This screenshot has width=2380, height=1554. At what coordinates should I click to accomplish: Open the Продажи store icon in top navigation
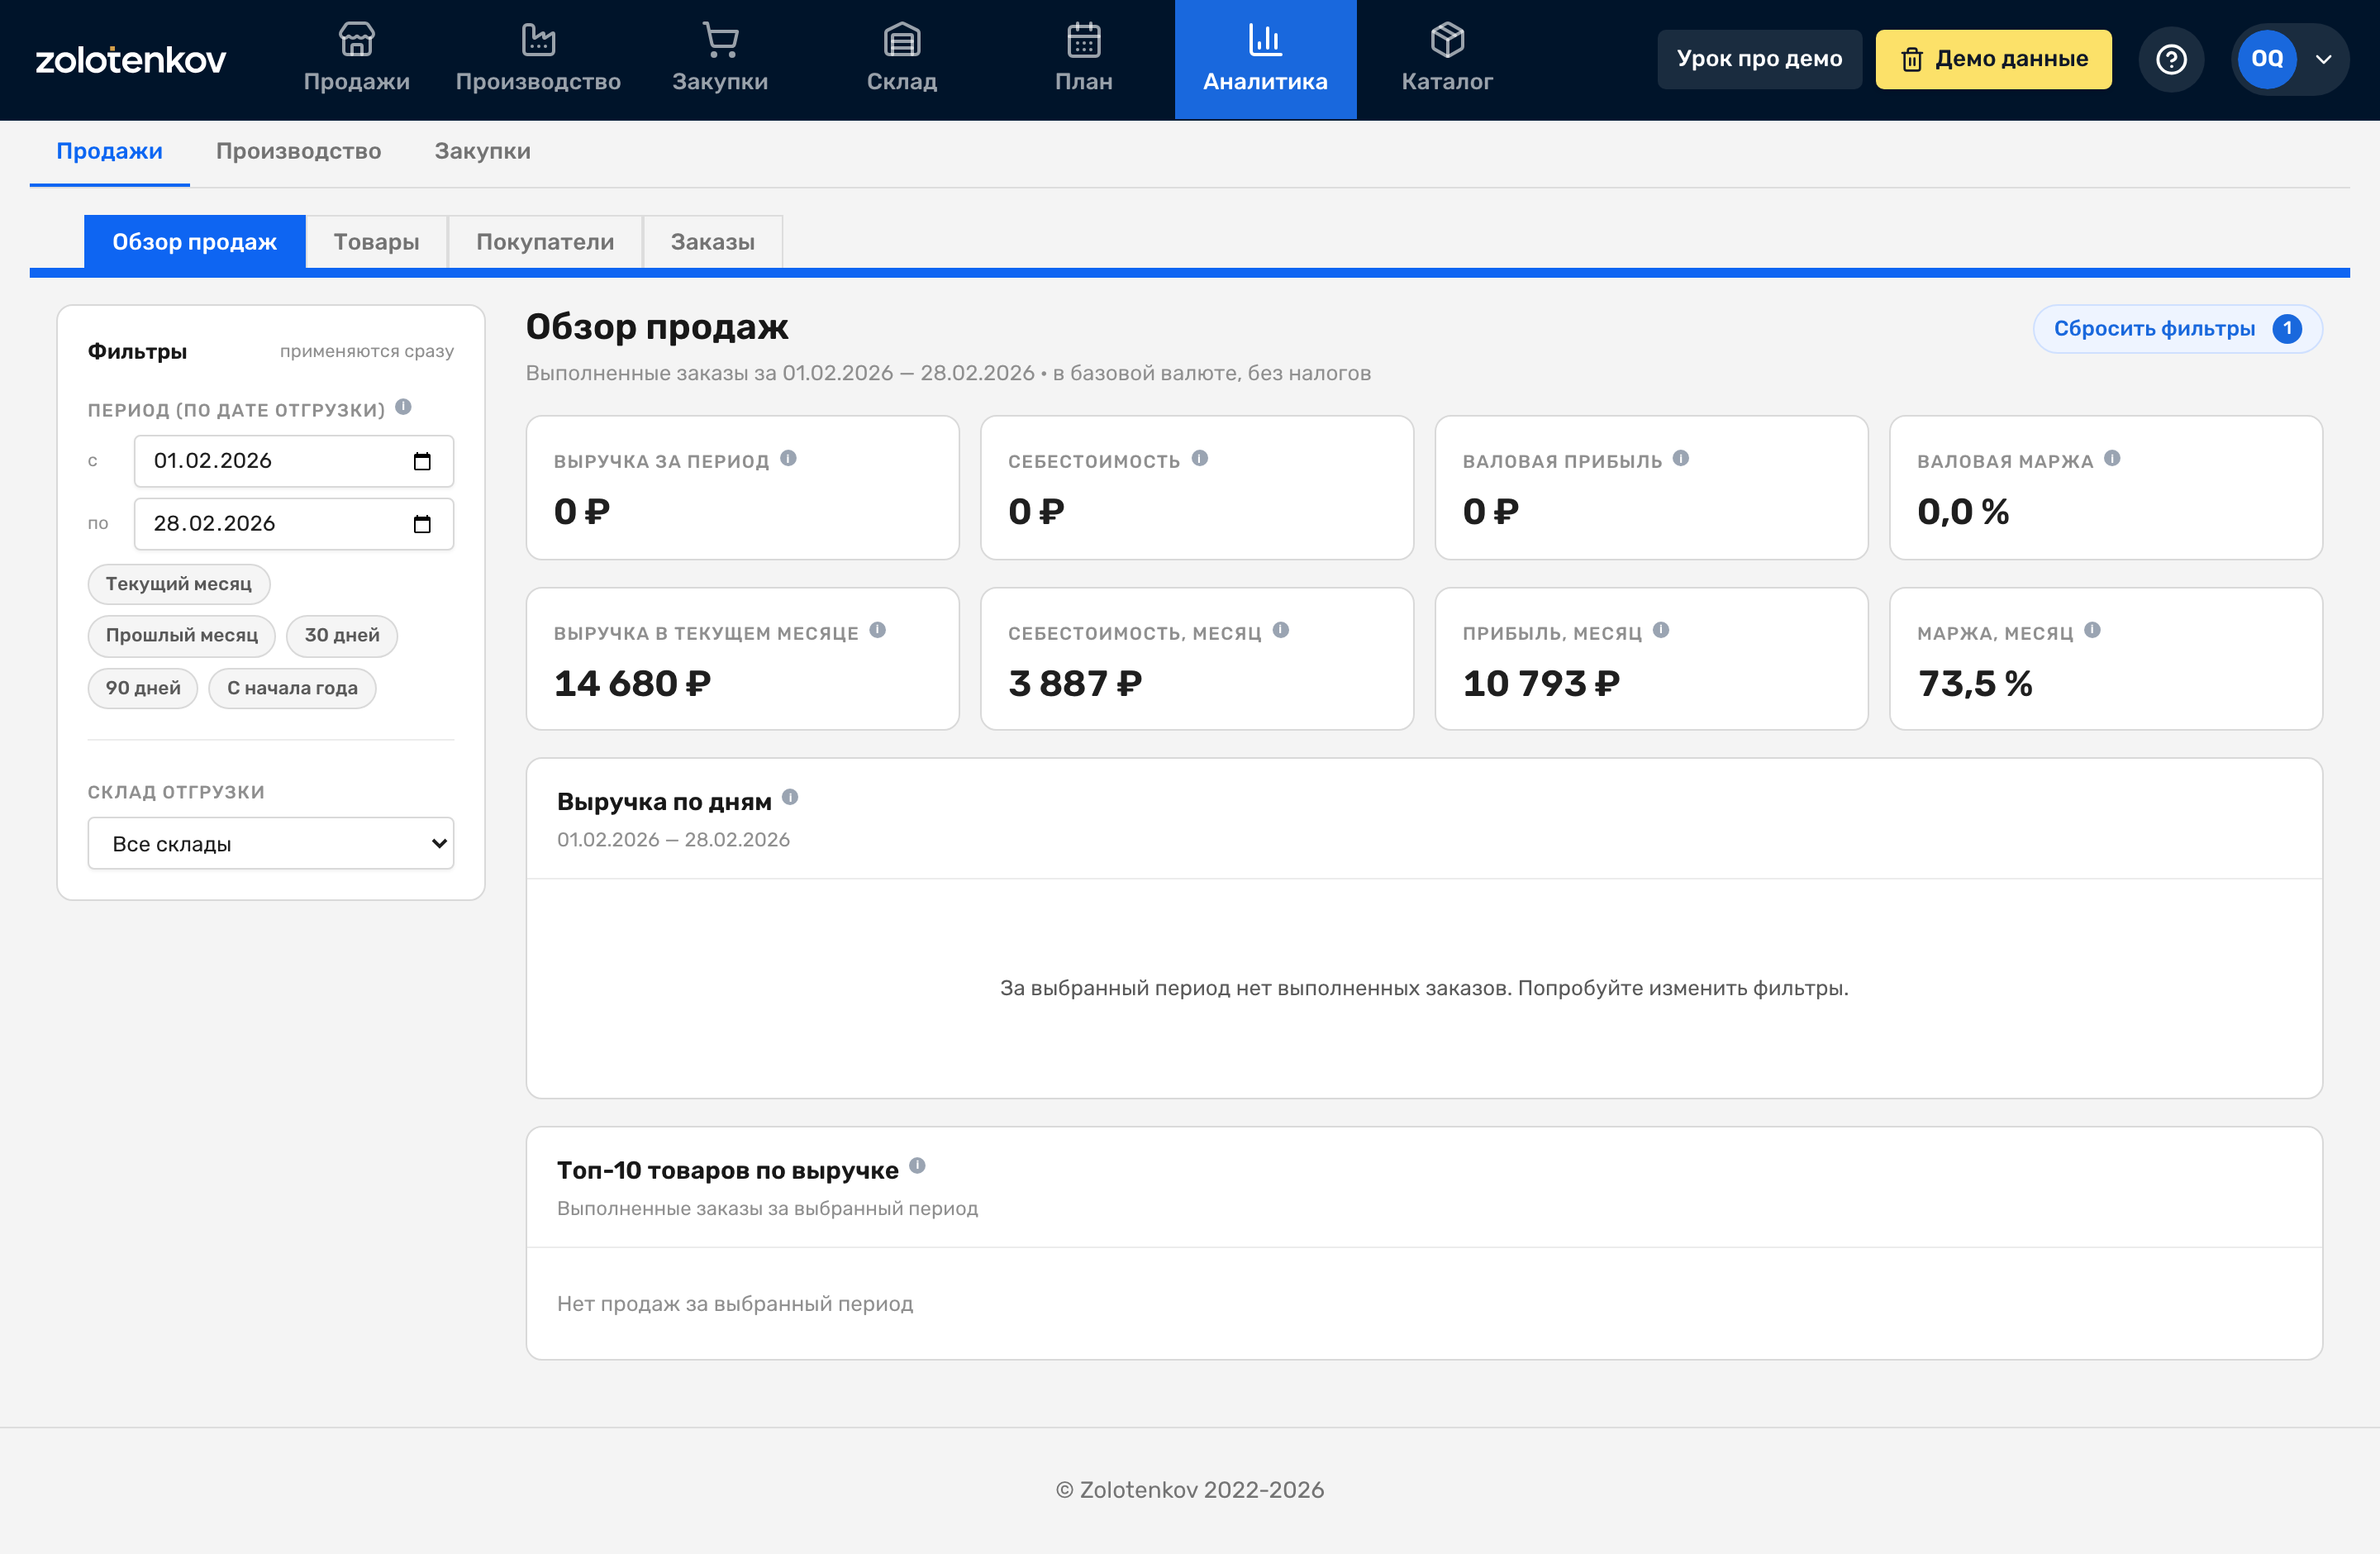(x=356, y=40)
